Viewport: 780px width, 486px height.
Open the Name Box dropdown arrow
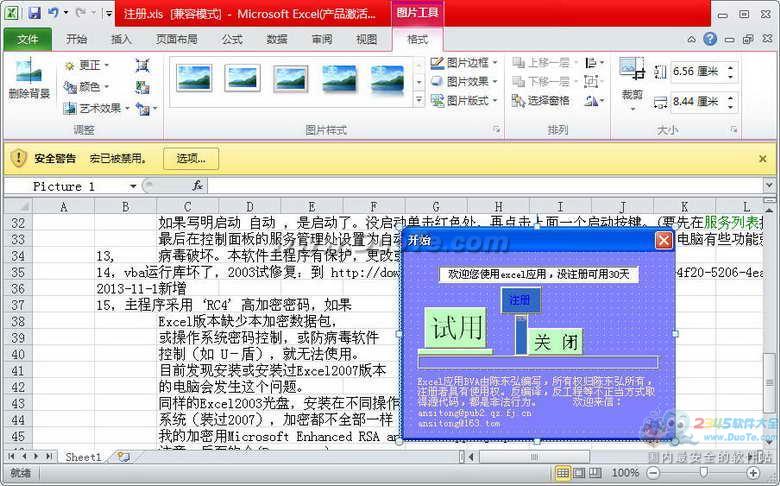click(x=133, y=187)
